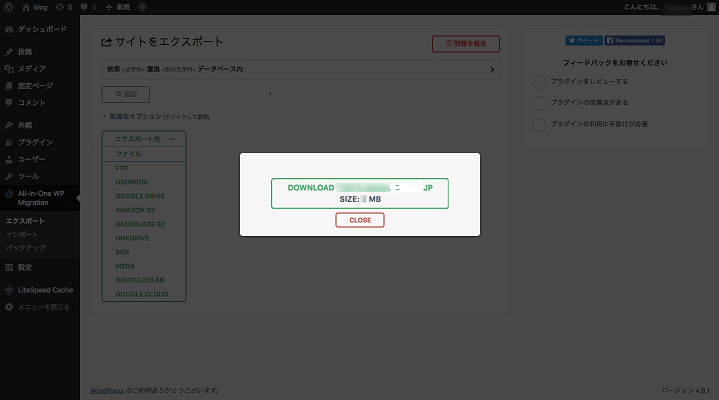This screenshot has width=719, height=400.
Task: Open the LiteSpeed diamond icon in admin bar
Action: coord(143,7)
